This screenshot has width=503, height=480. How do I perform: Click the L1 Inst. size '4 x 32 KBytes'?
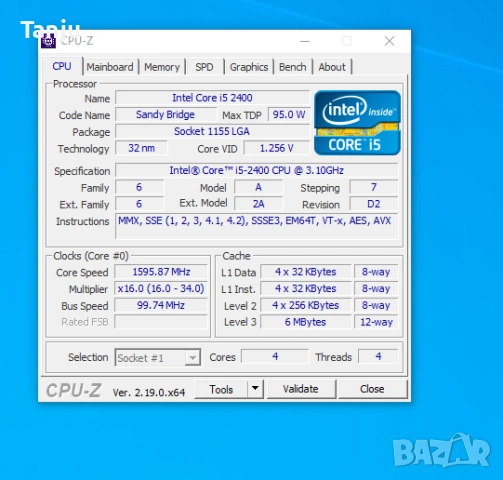click(x=306, y=289)
